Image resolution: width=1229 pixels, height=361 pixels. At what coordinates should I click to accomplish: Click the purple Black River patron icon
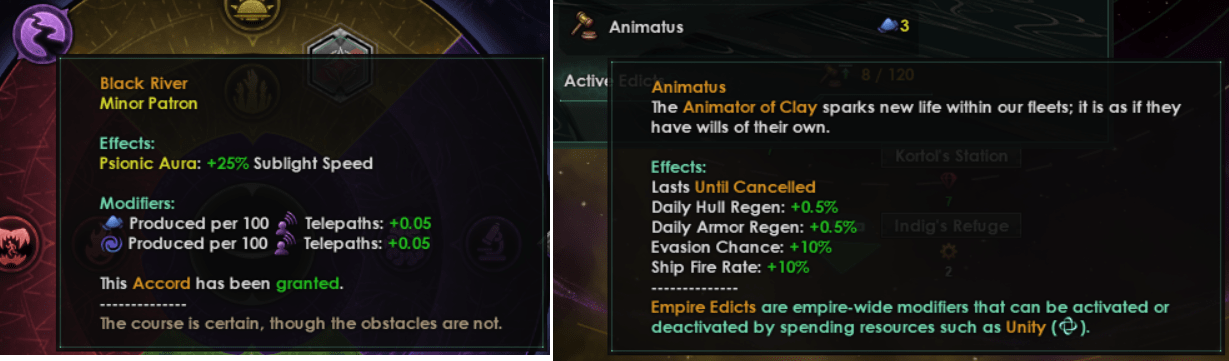[40, 32]
